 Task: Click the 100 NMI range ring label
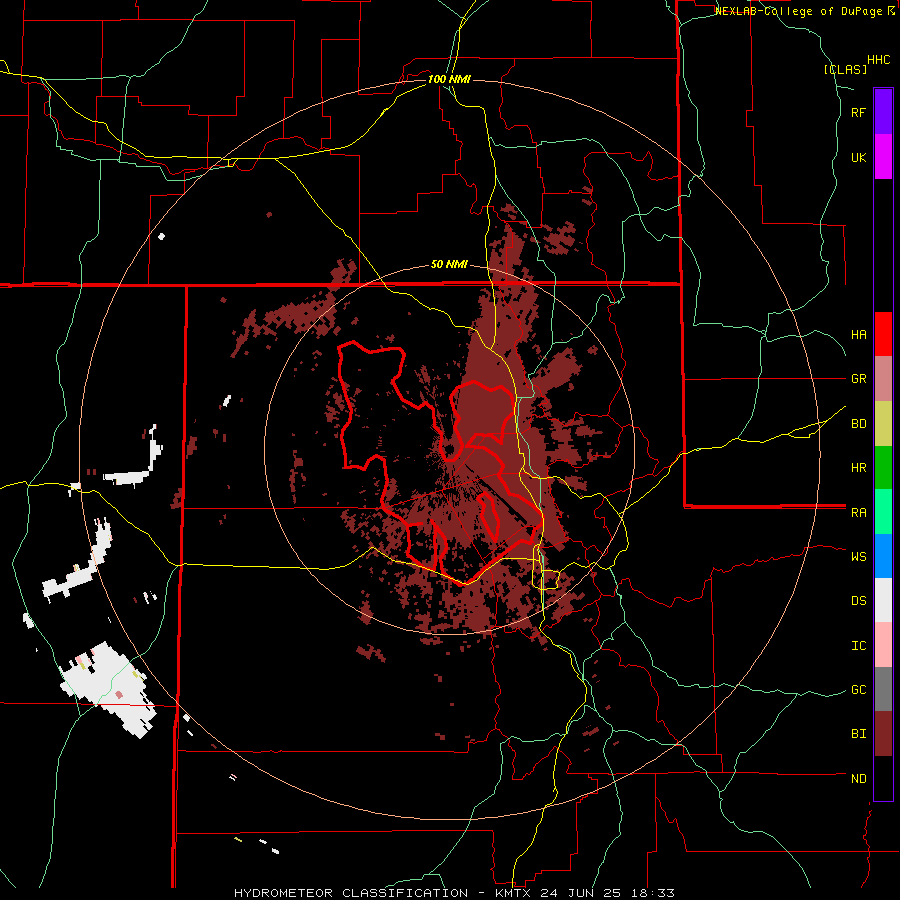449,79
